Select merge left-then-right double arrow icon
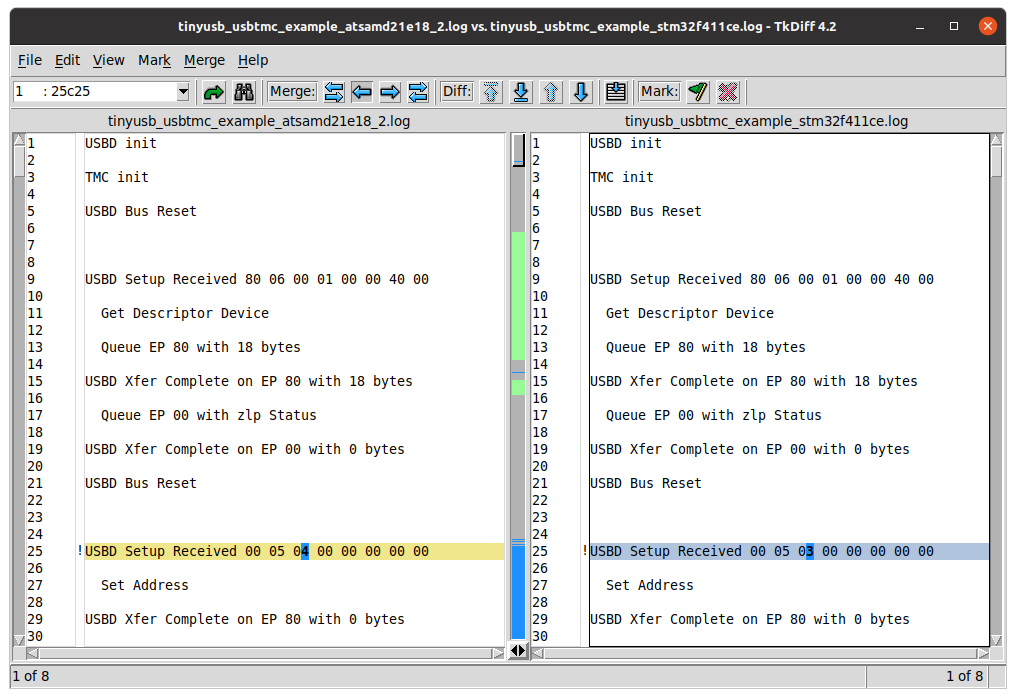The width and height of the screenshot is (1016, 698). click(334, 92)
